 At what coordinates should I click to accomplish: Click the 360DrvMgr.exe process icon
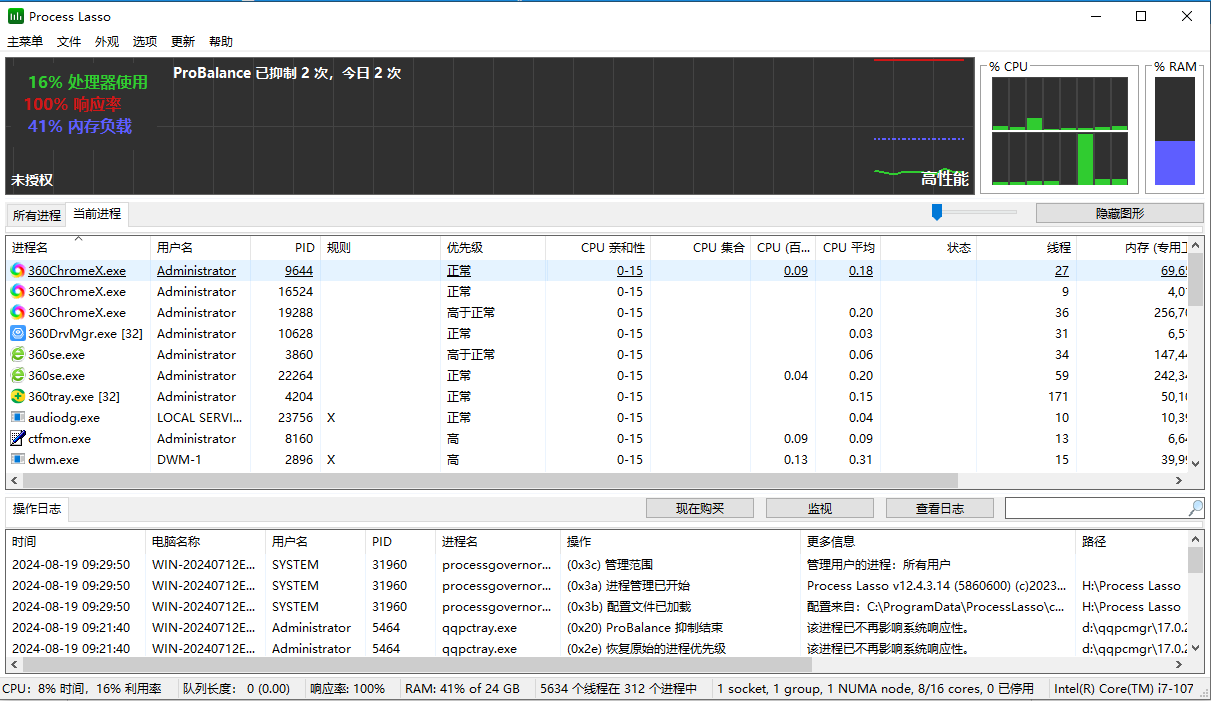coord(16,333)
